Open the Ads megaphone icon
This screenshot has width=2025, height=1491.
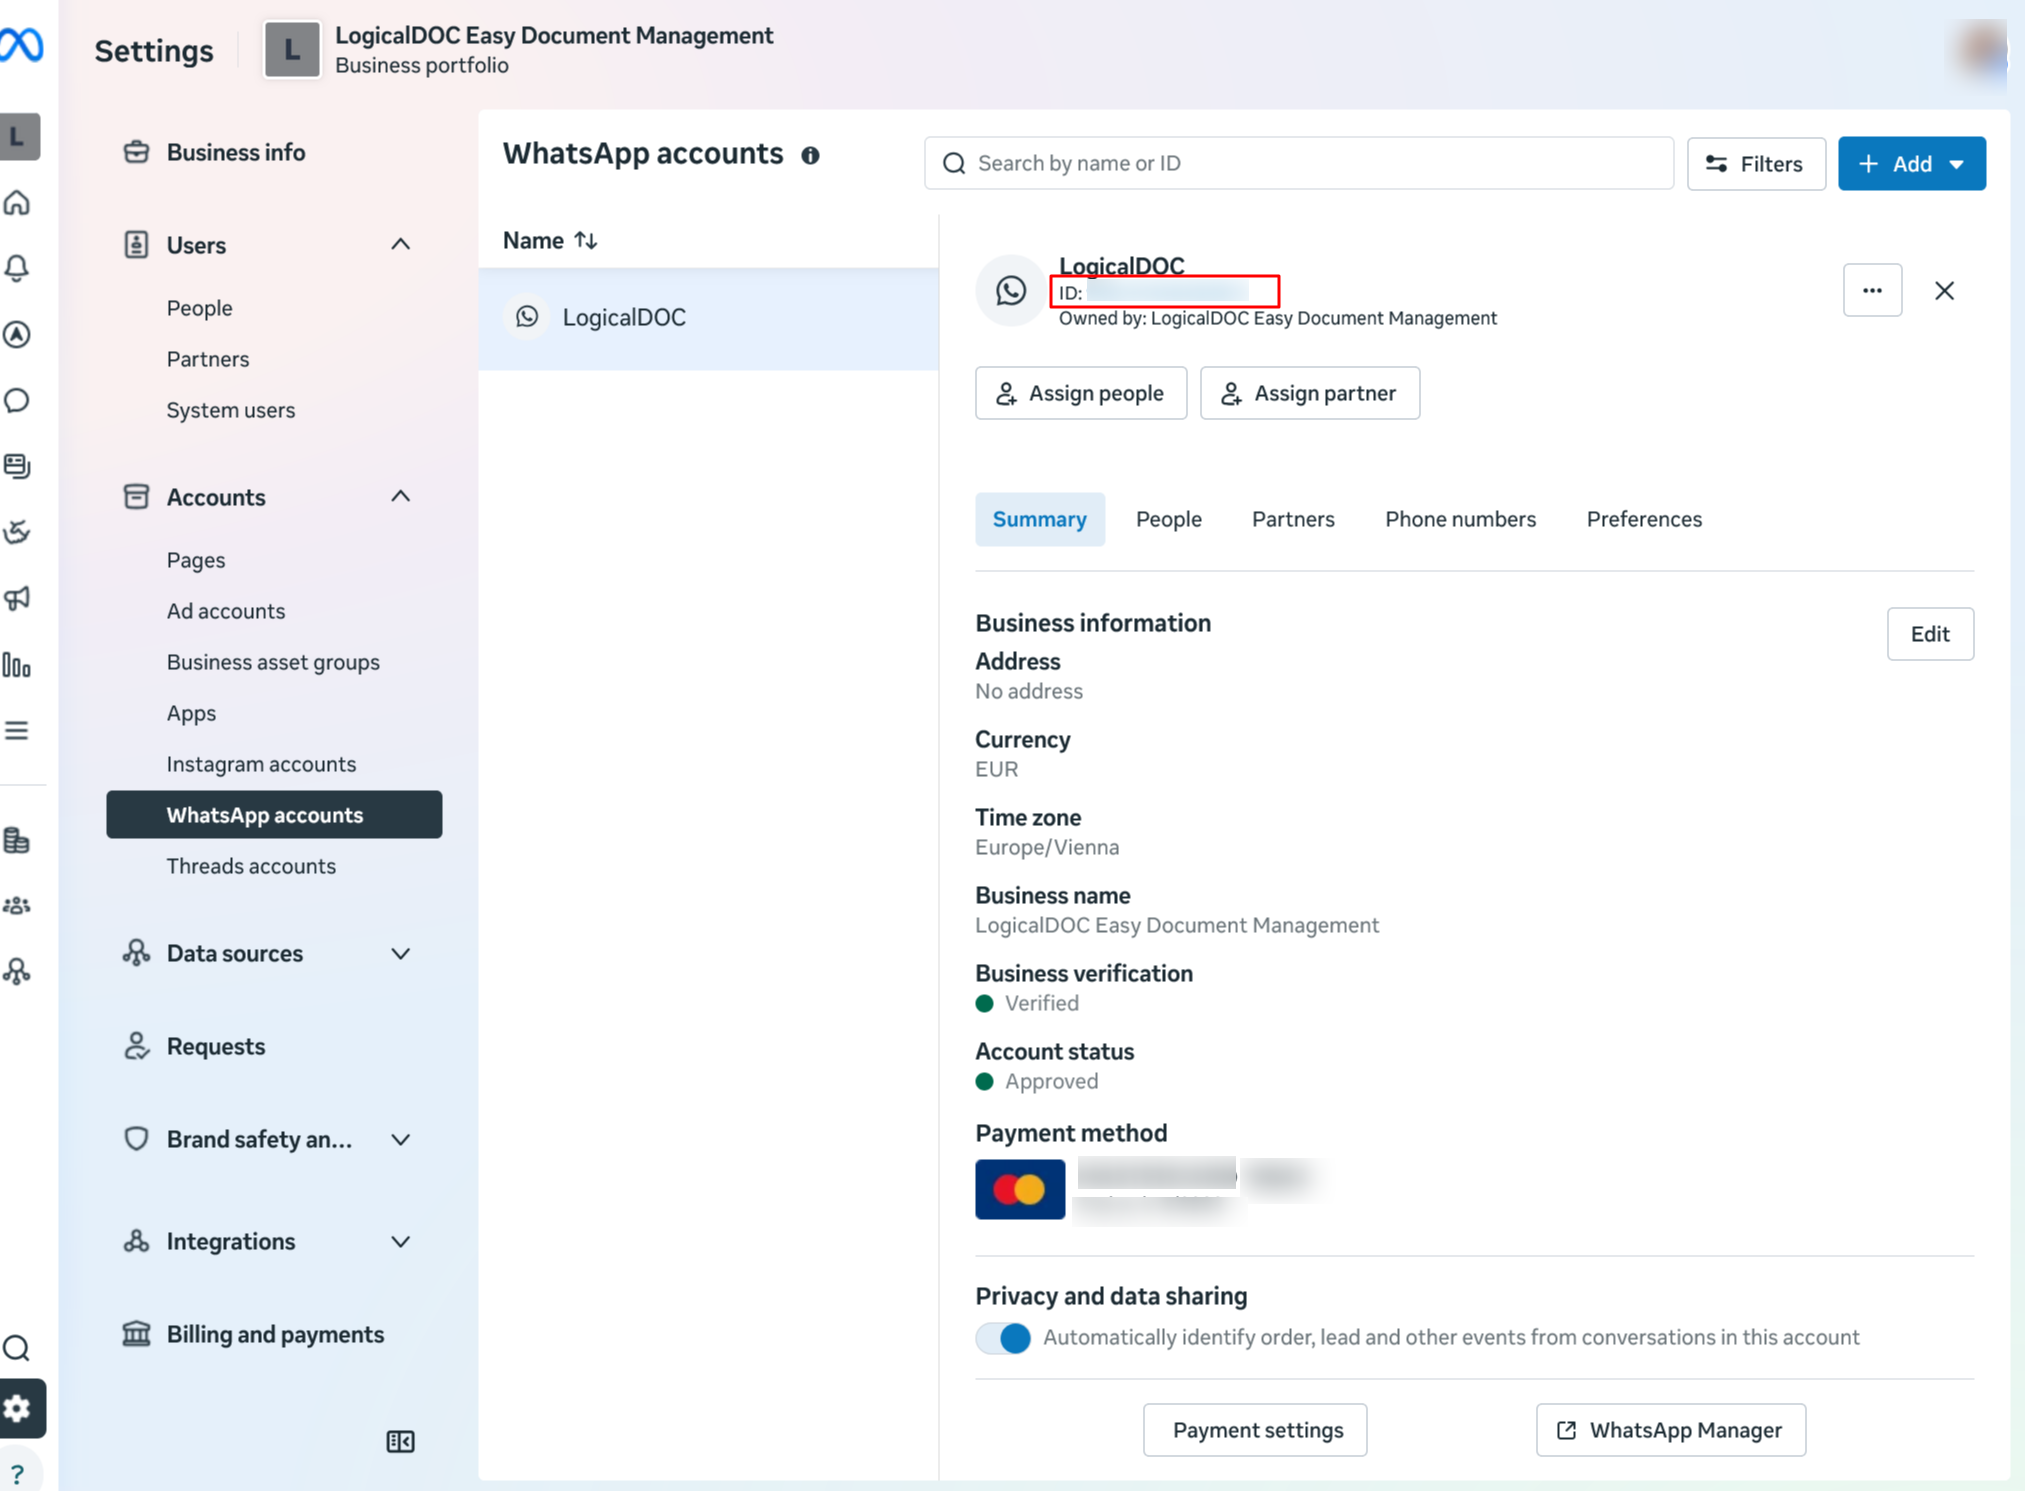pyautogui.click(x=18, y=598)
